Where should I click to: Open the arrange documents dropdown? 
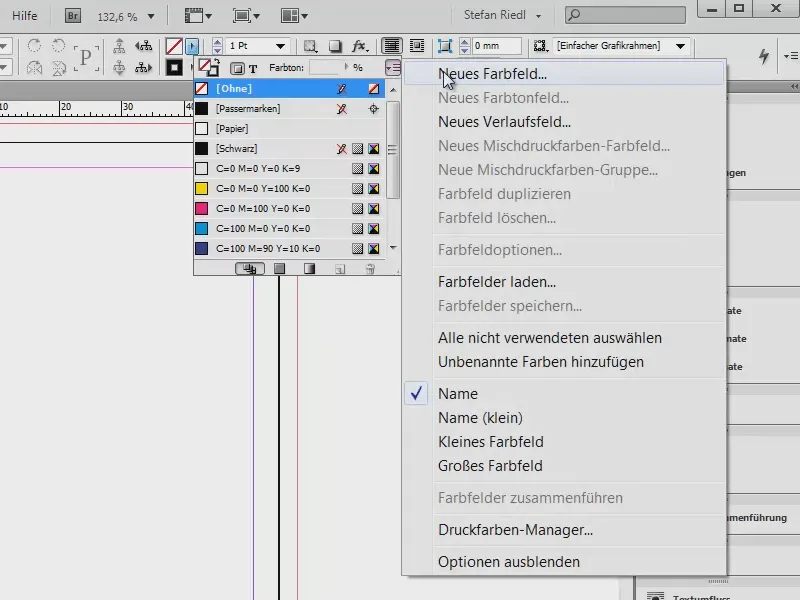coord(294,16)
